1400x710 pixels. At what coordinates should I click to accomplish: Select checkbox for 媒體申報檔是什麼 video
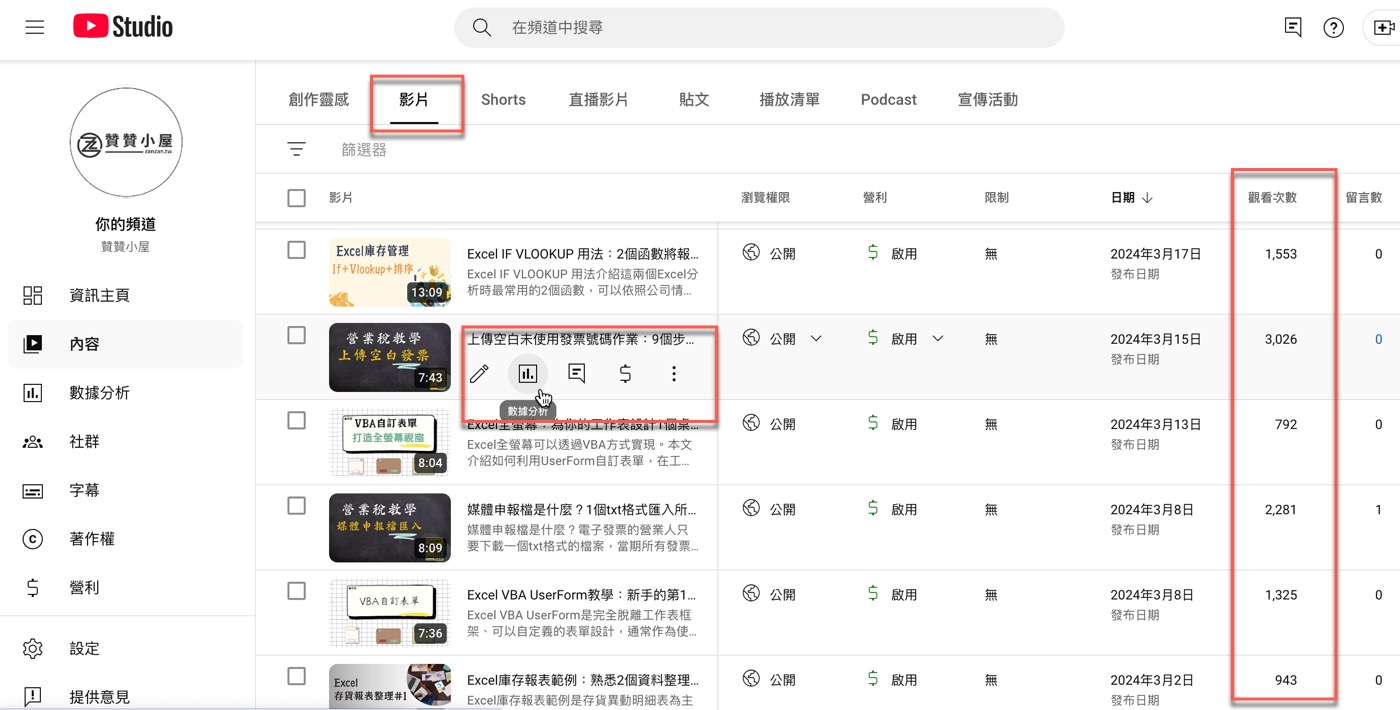point(296,506)
